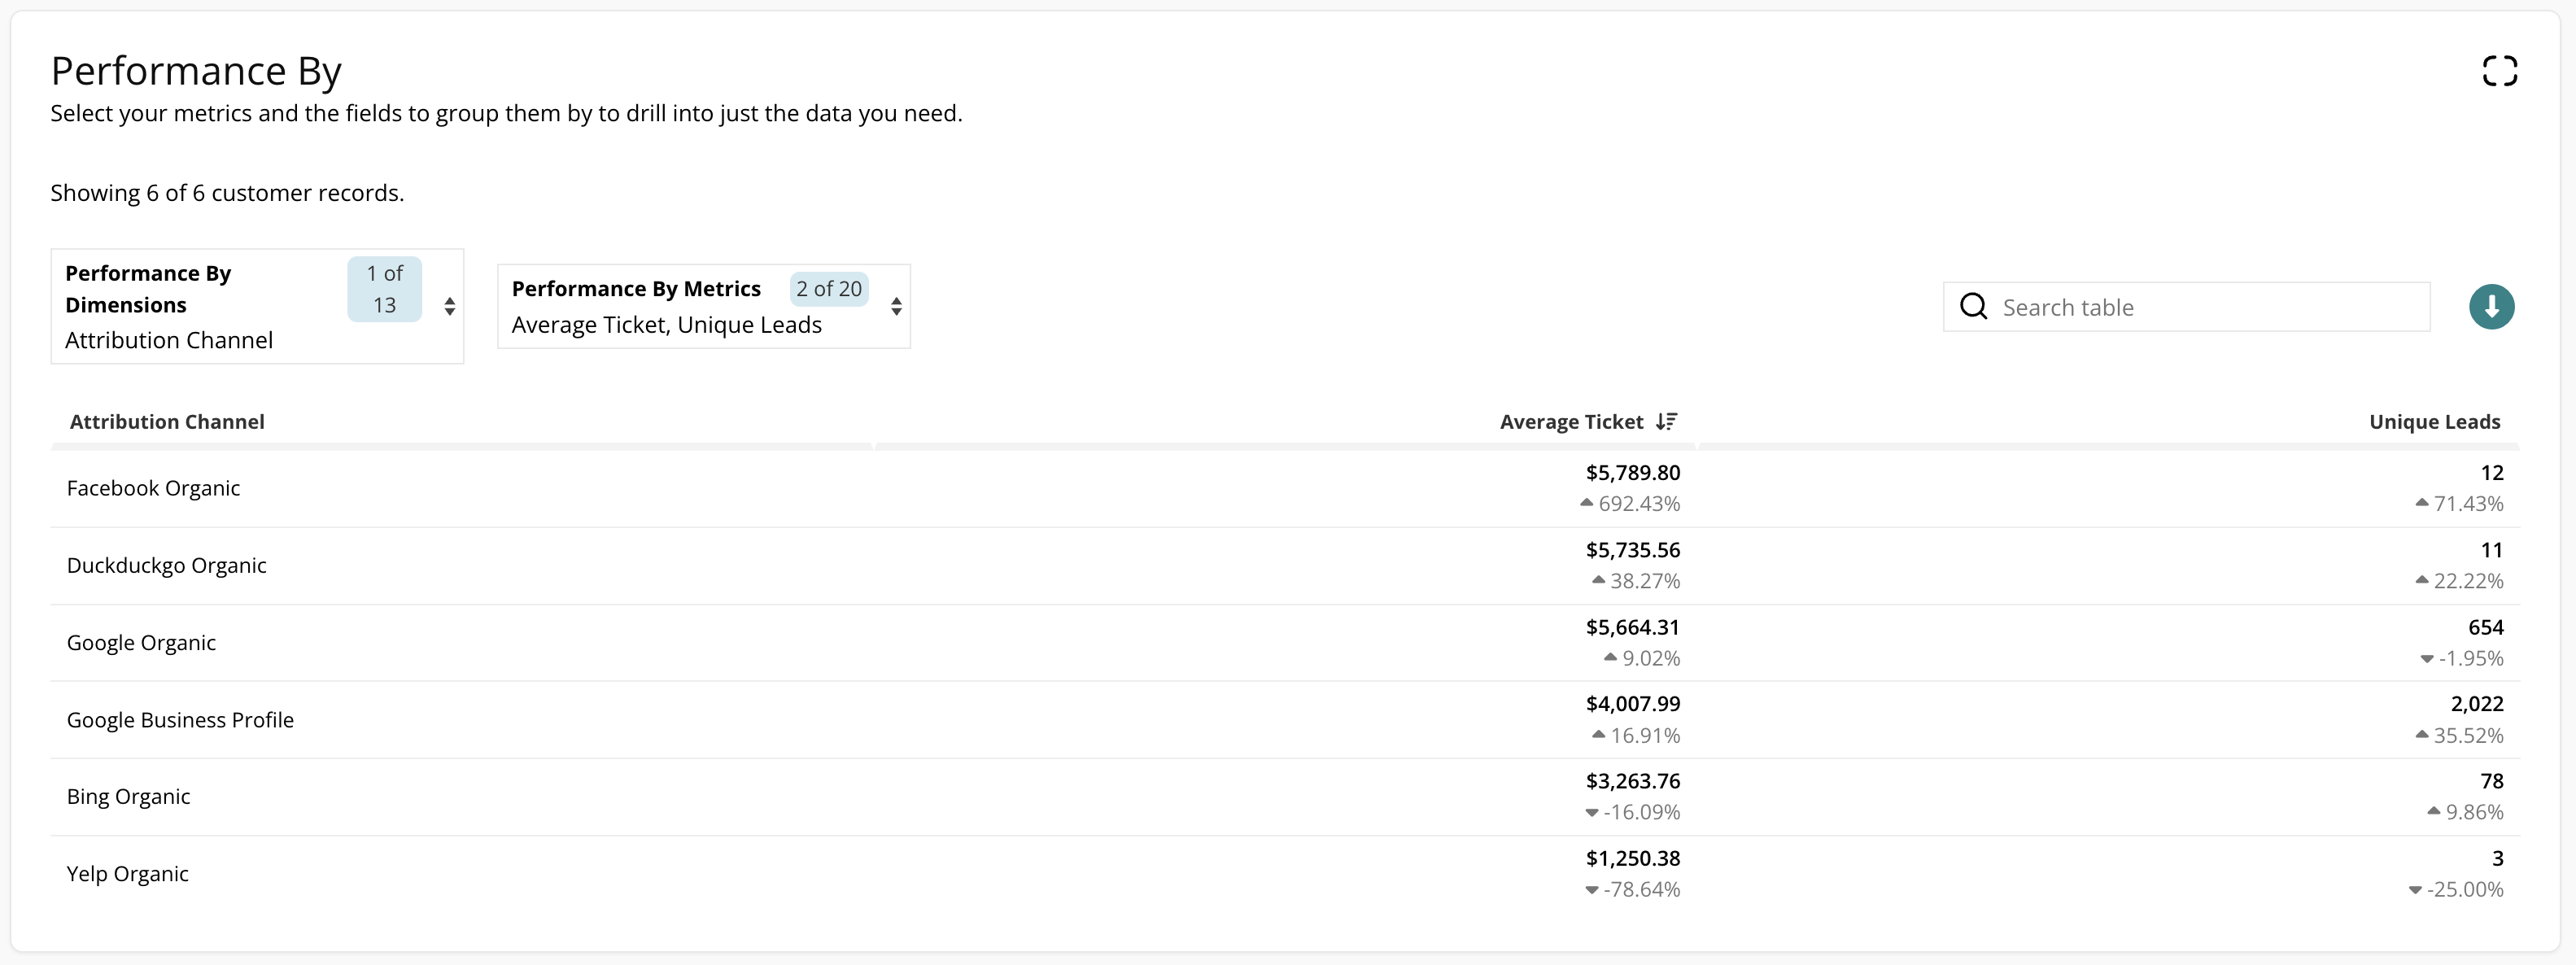
Task: Sort by Attribution Channel column header
Action: [167, 422]
